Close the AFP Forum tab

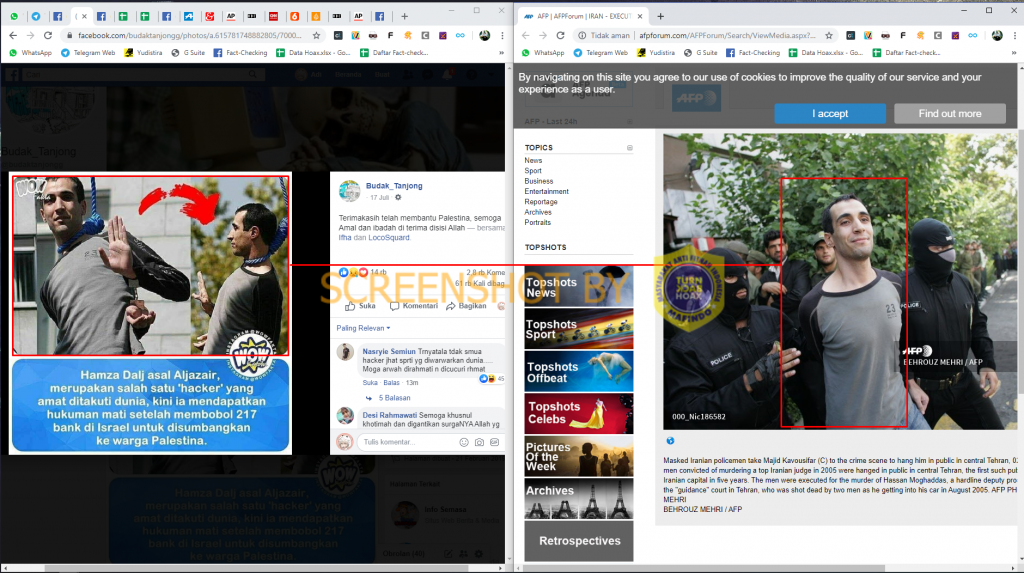pos(640,16)
